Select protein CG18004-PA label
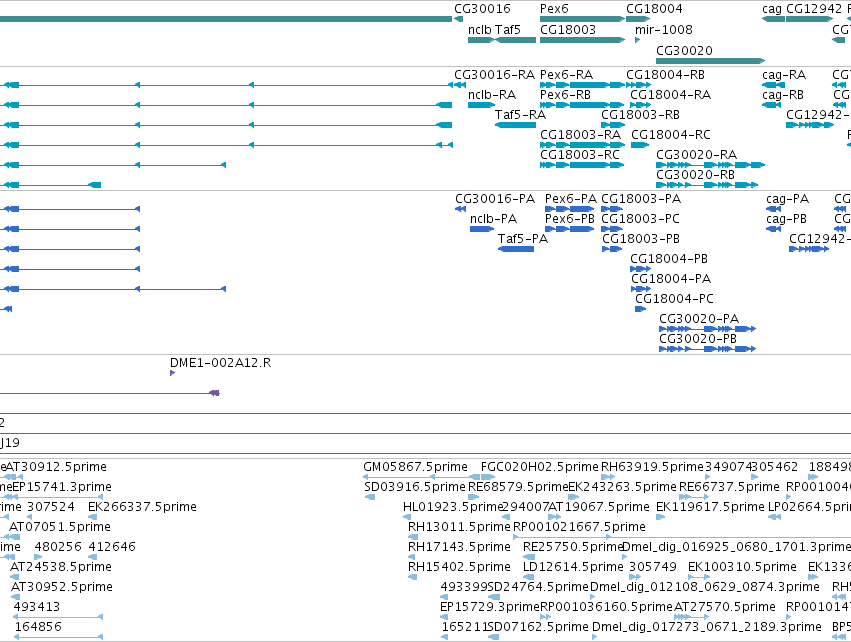The image size is (851, 642). coord(671,278)
